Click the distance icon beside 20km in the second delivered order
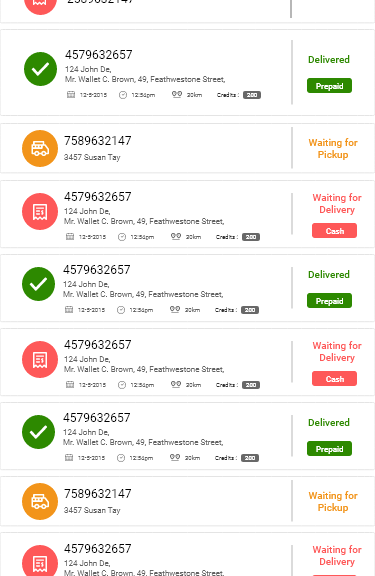 (175, 309)
